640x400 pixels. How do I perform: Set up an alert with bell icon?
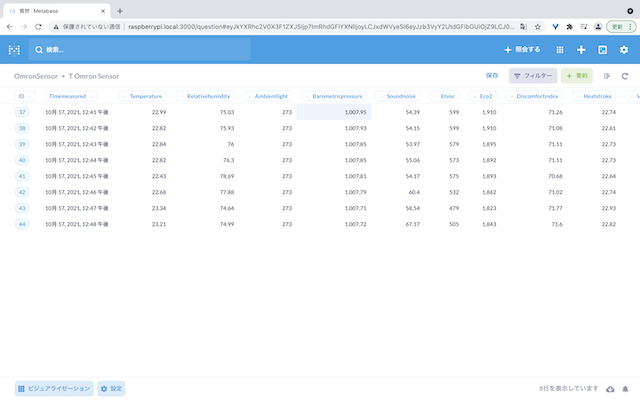point(625,389)
